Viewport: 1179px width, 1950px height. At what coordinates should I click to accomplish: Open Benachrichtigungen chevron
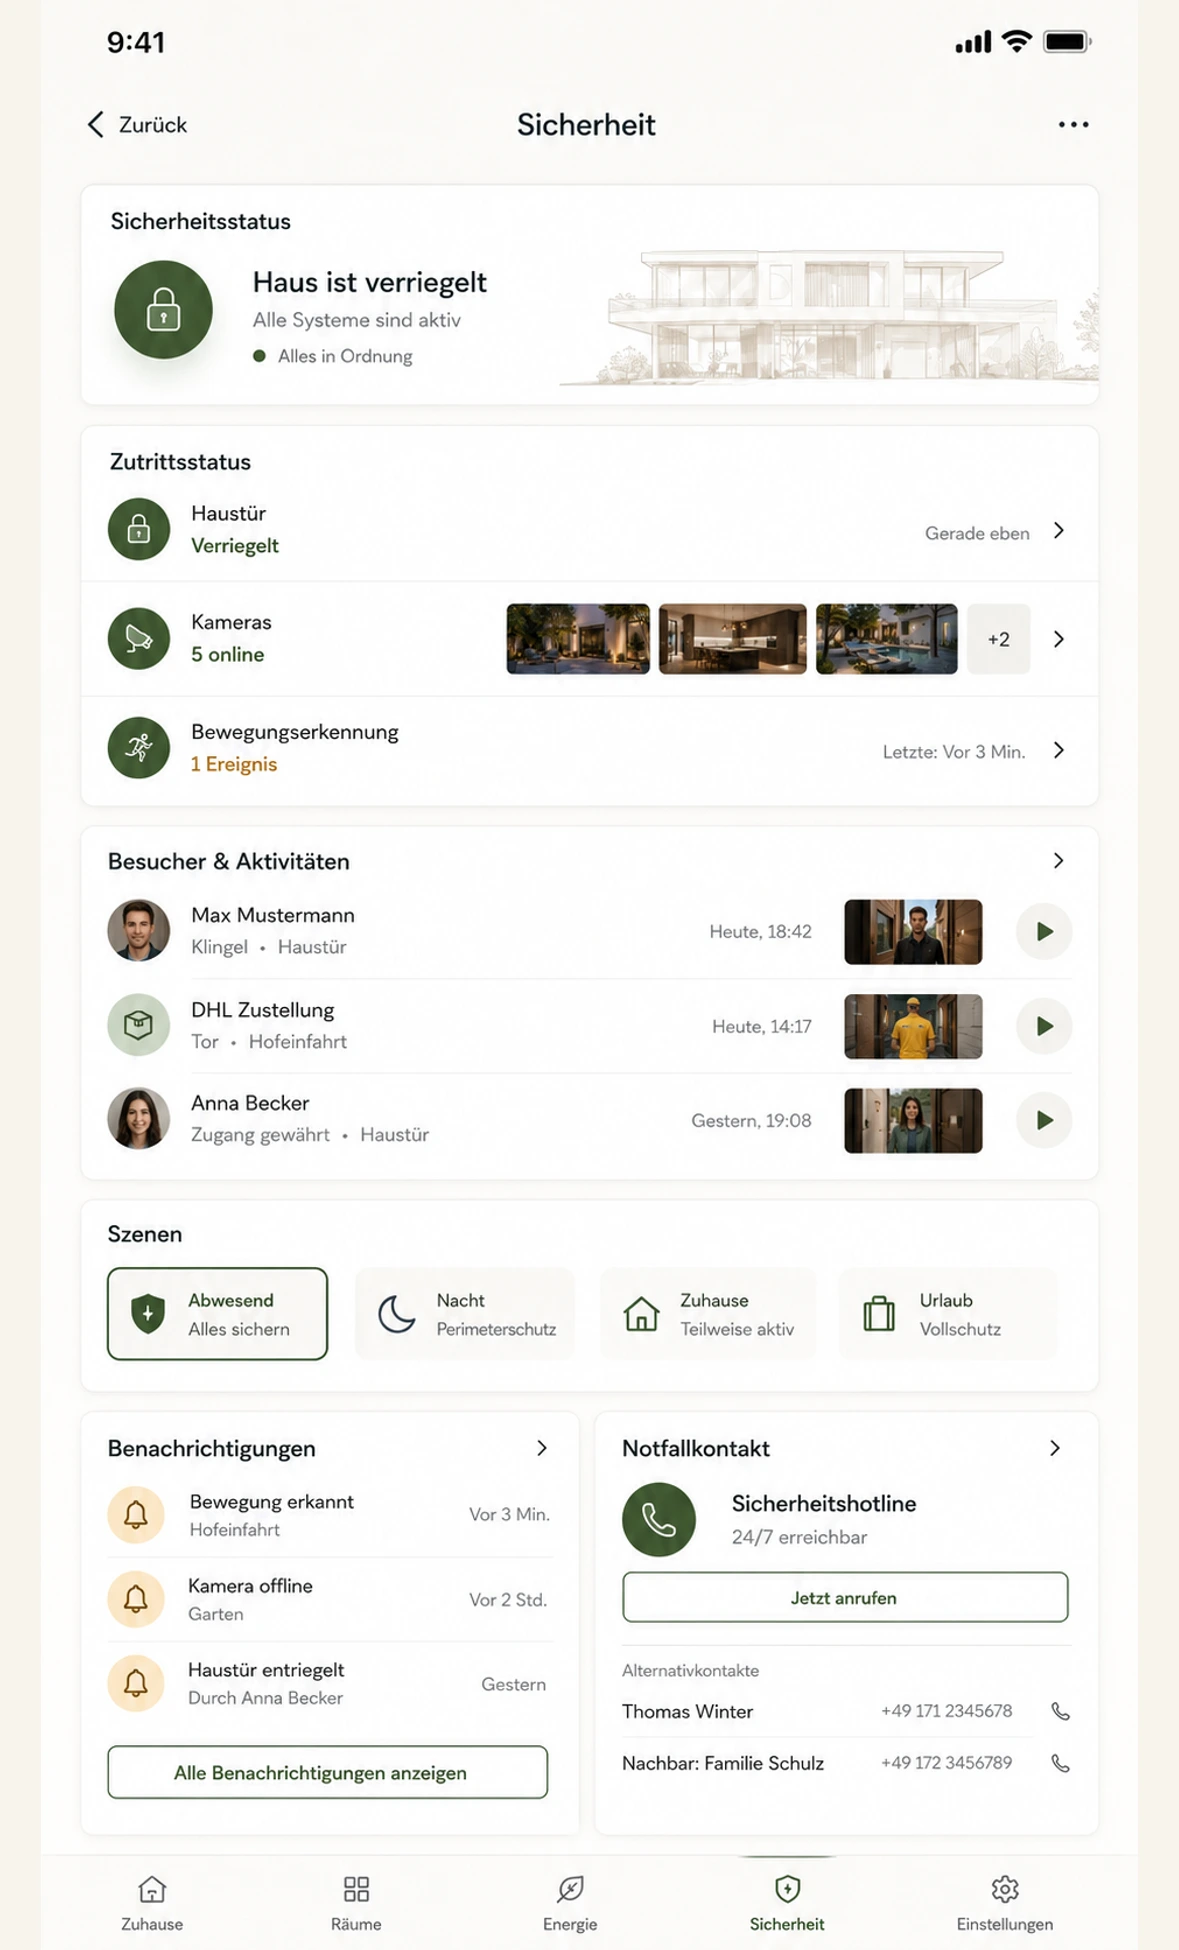coord(542,1448)
